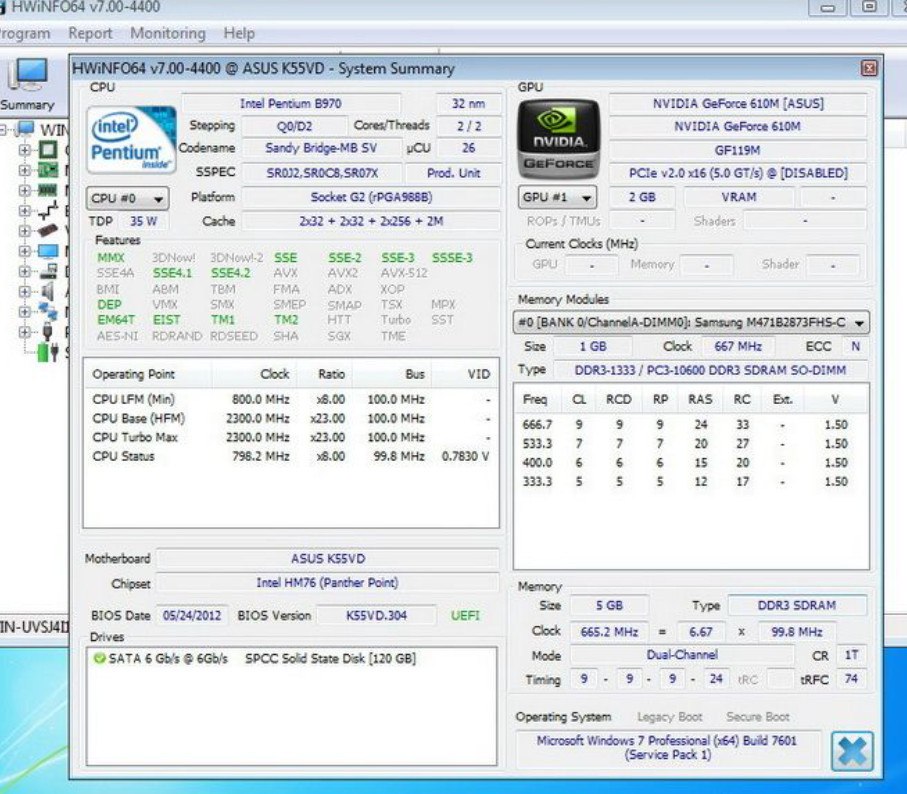Click the 'SSE4.1' feature label
The height and width of the screenshot is (794, 907).
pos(172,273)
